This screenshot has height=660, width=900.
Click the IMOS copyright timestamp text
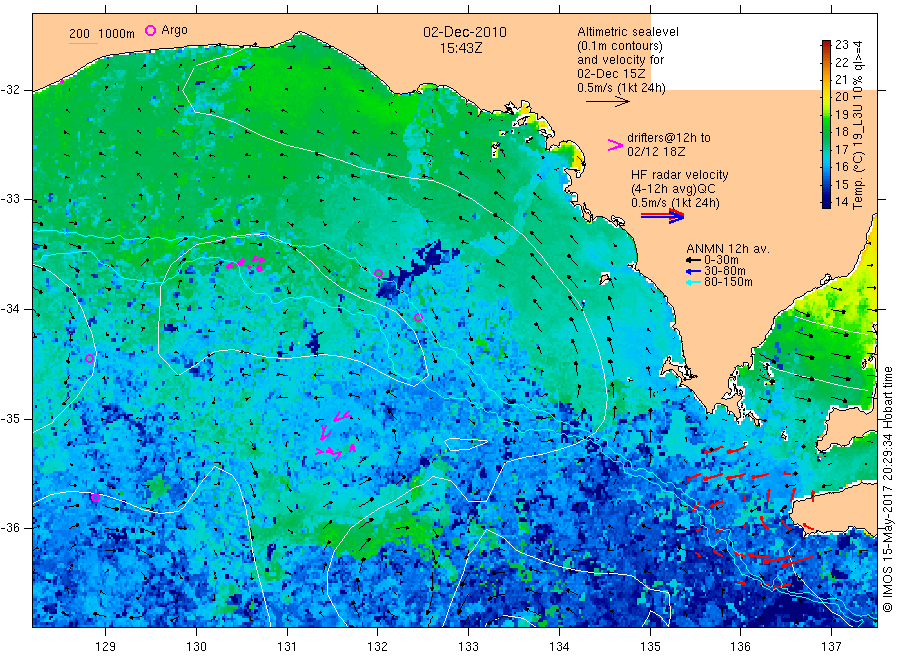point(887,489)
